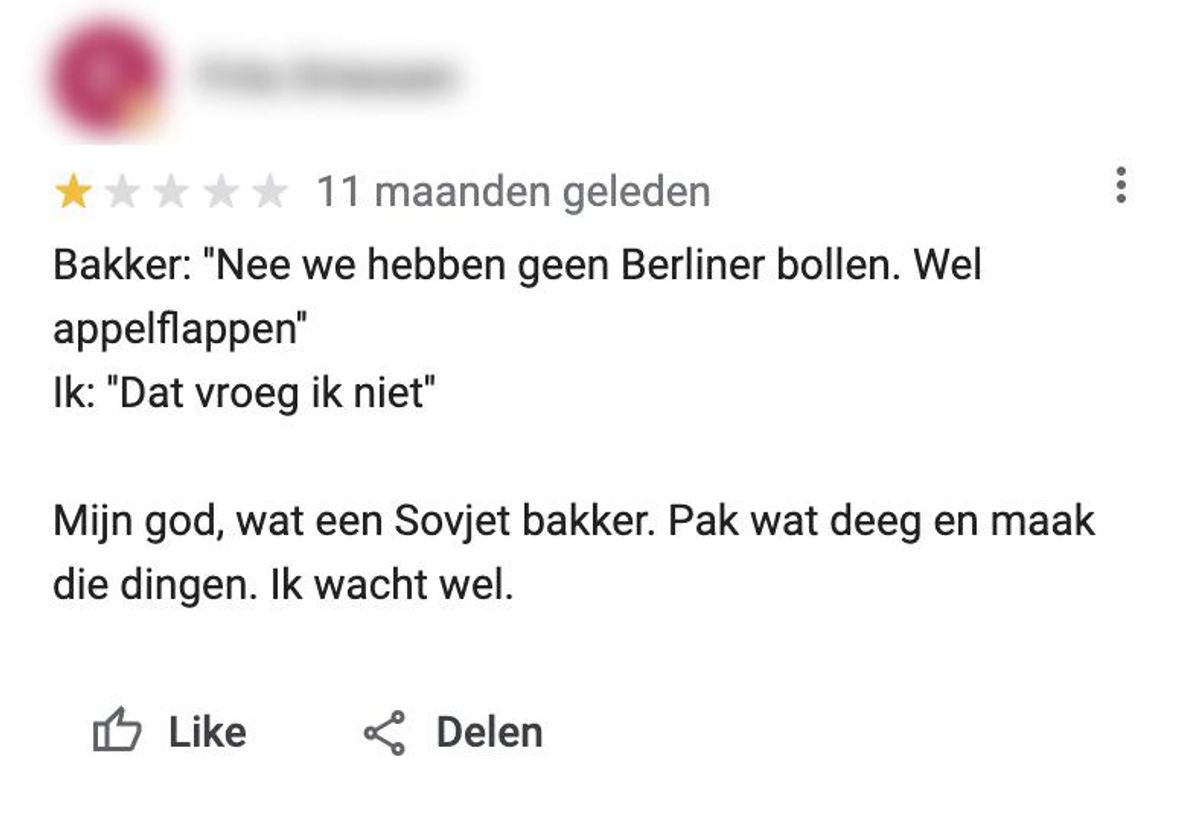Open the review's three-dot options menu

coord(1121,187)
